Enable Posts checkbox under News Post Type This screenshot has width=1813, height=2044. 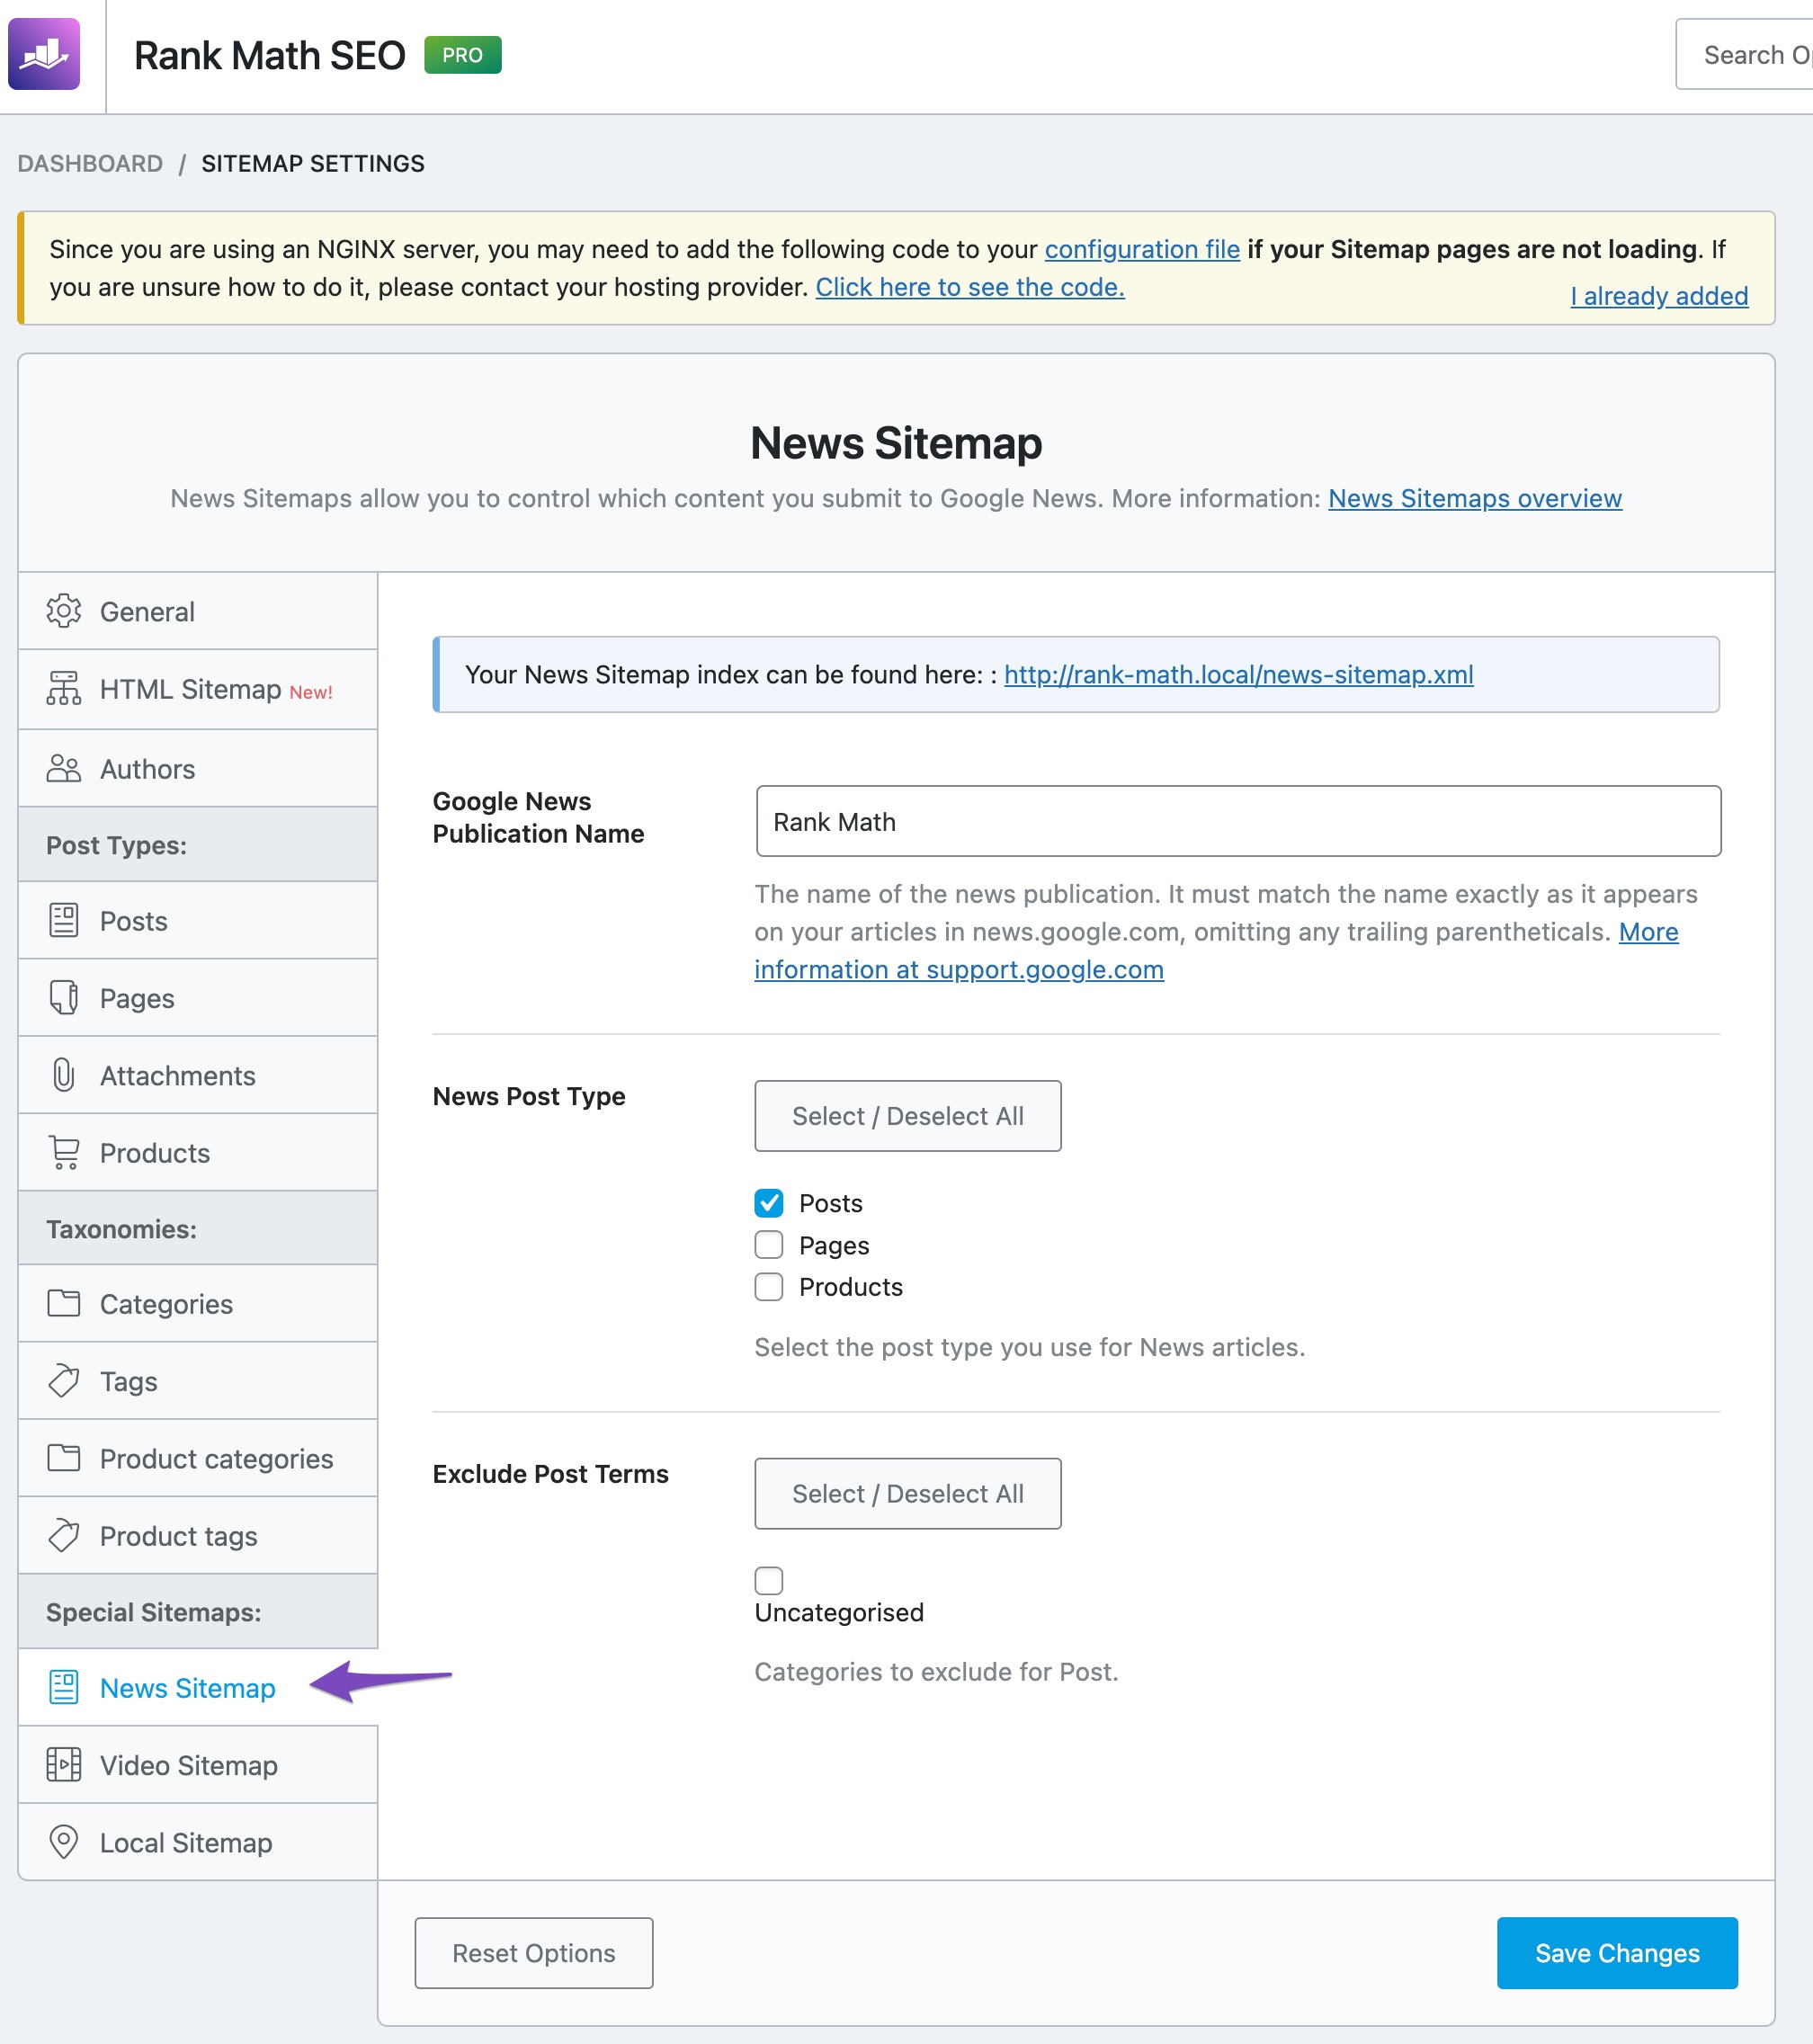click(x=768, y=1202)
